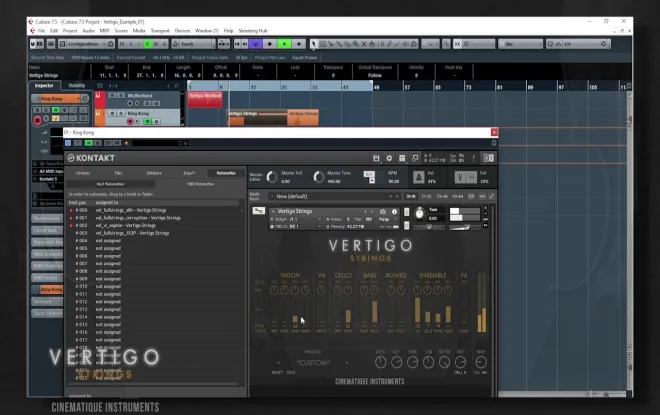Screen dimensions: 660x415
Task: Toggle the Kontakt browser panel icon
Action: click(x=488, y=158)
